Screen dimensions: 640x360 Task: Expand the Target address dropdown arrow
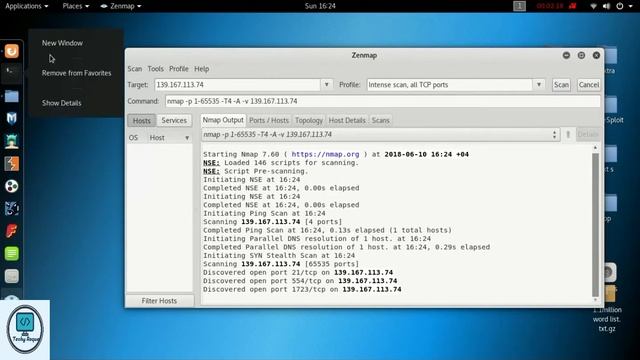[327, 84]
